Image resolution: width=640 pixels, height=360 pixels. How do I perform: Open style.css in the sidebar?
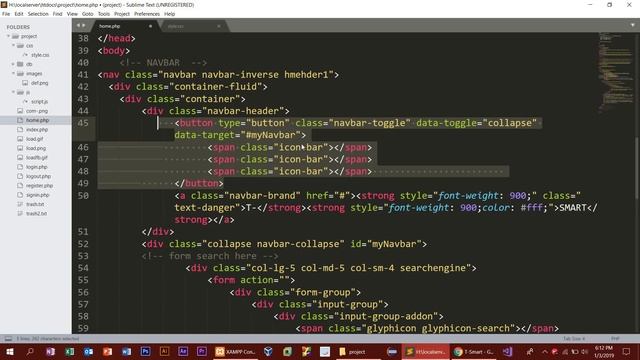tap(40, 55)
